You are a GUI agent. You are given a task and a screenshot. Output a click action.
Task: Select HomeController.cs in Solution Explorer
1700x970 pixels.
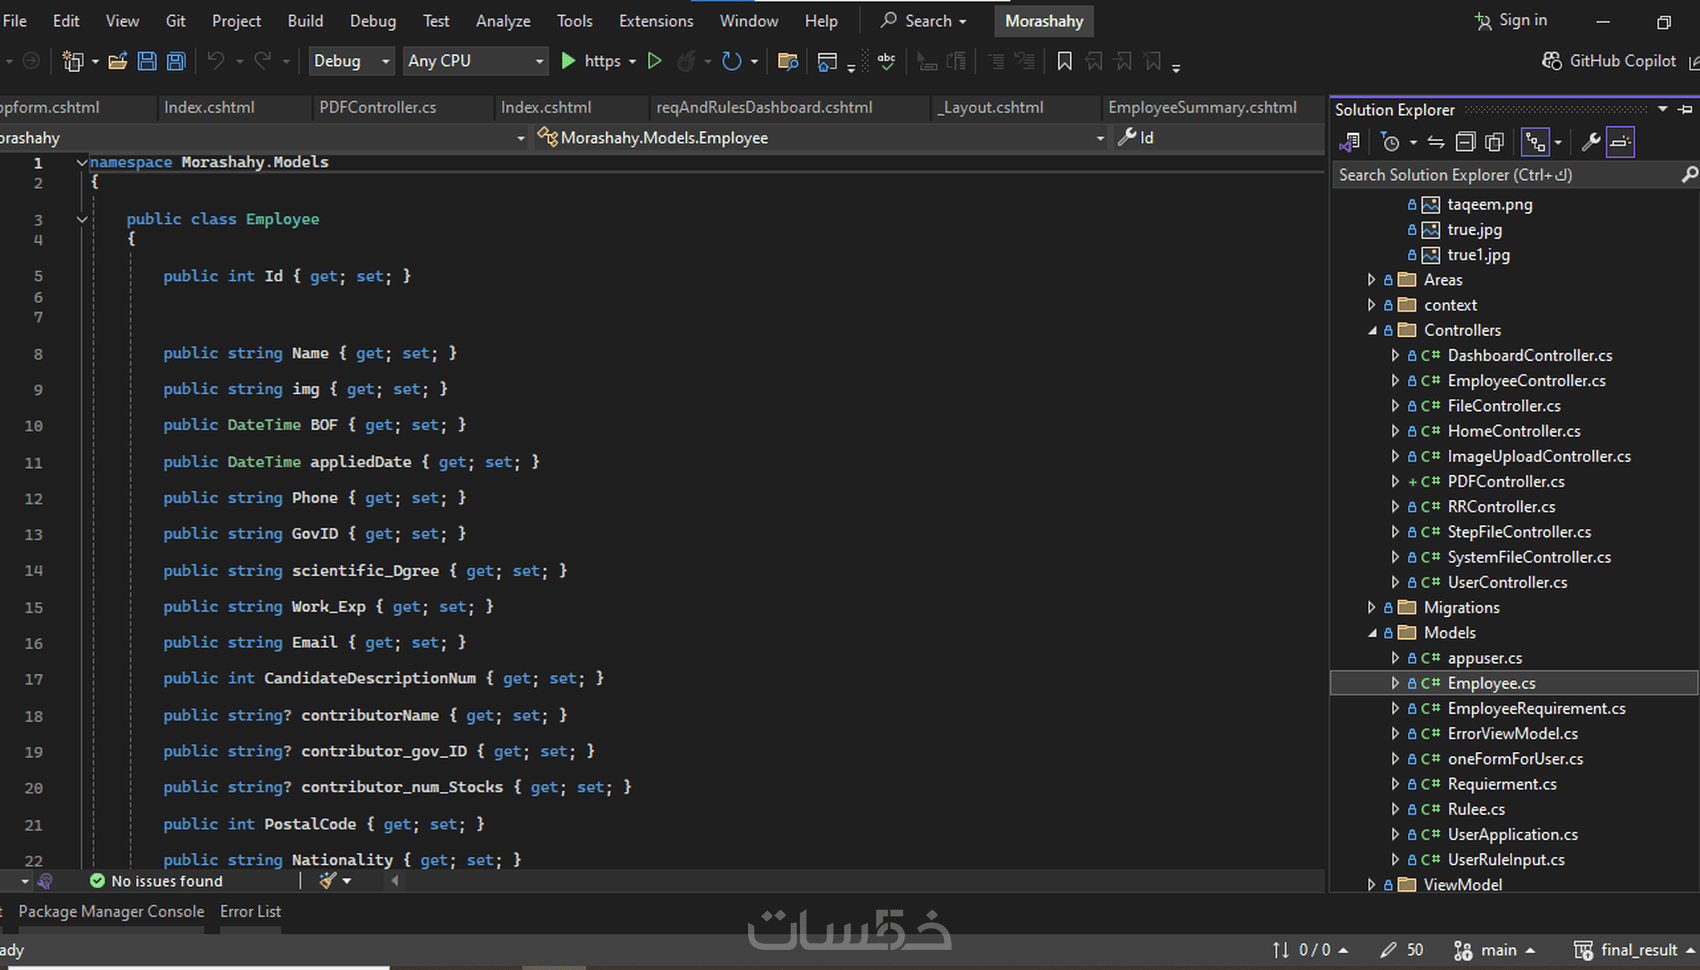tap(1514, 431)
